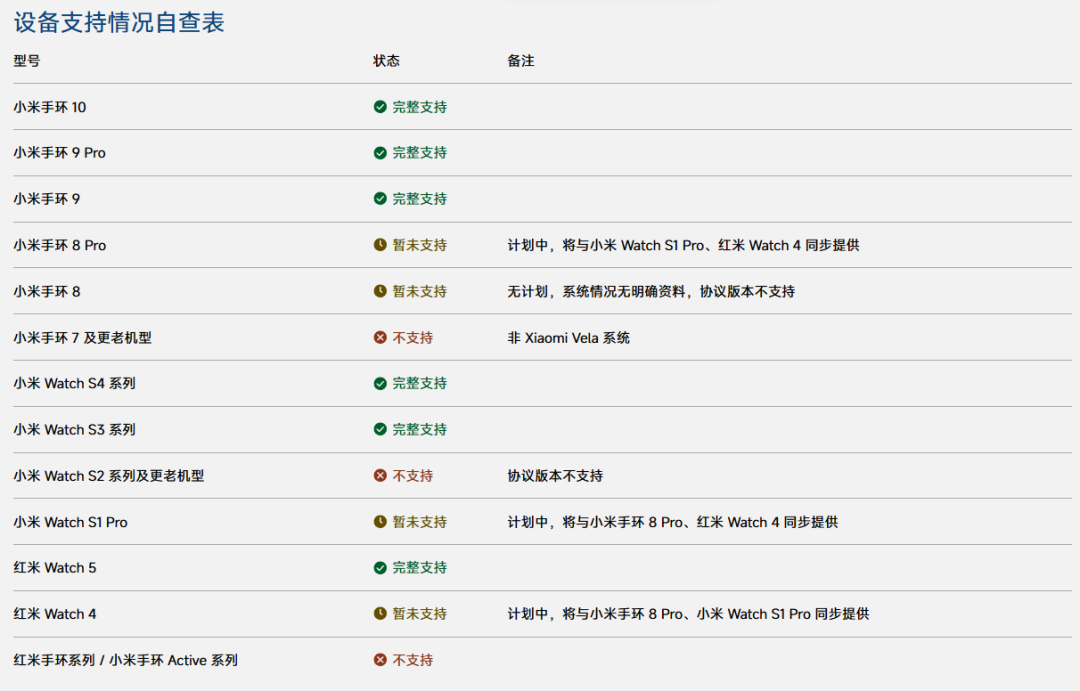Click the clock icon for 小米手环 8 Pro

[x=380, y=245]
